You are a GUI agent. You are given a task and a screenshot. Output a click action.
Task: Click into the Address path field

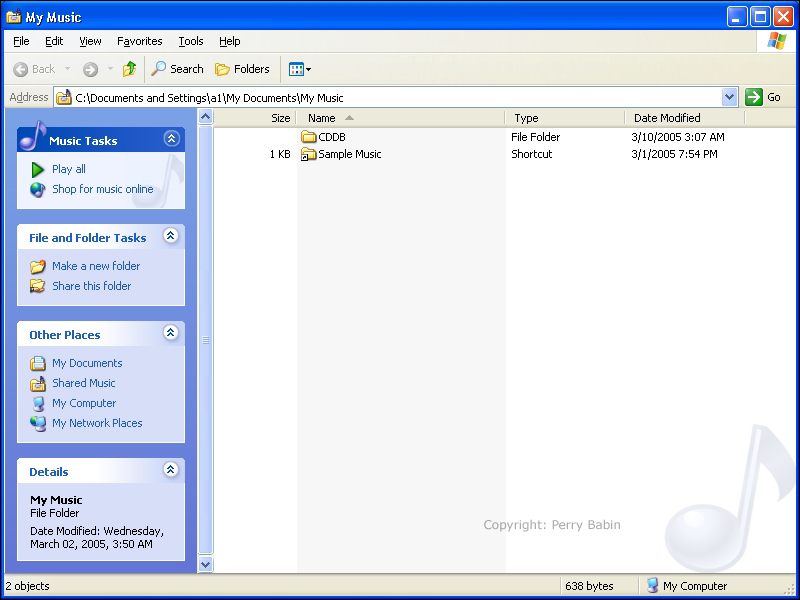point(395,97)
